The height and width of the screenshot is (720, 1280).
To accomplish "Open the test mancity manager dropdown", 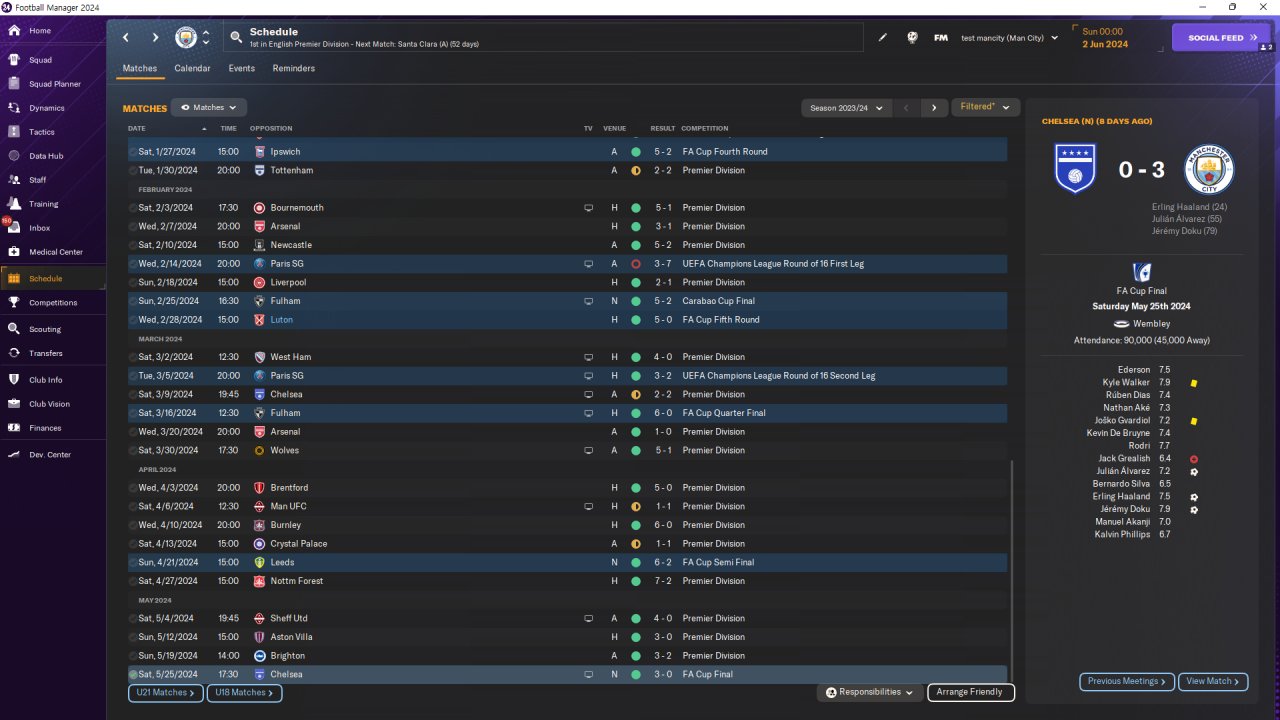I will click(x=1010, y=38).
